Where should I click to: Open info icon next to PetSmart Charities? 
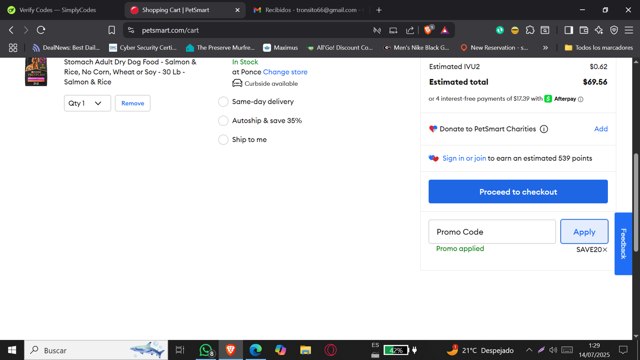[544, 129]
